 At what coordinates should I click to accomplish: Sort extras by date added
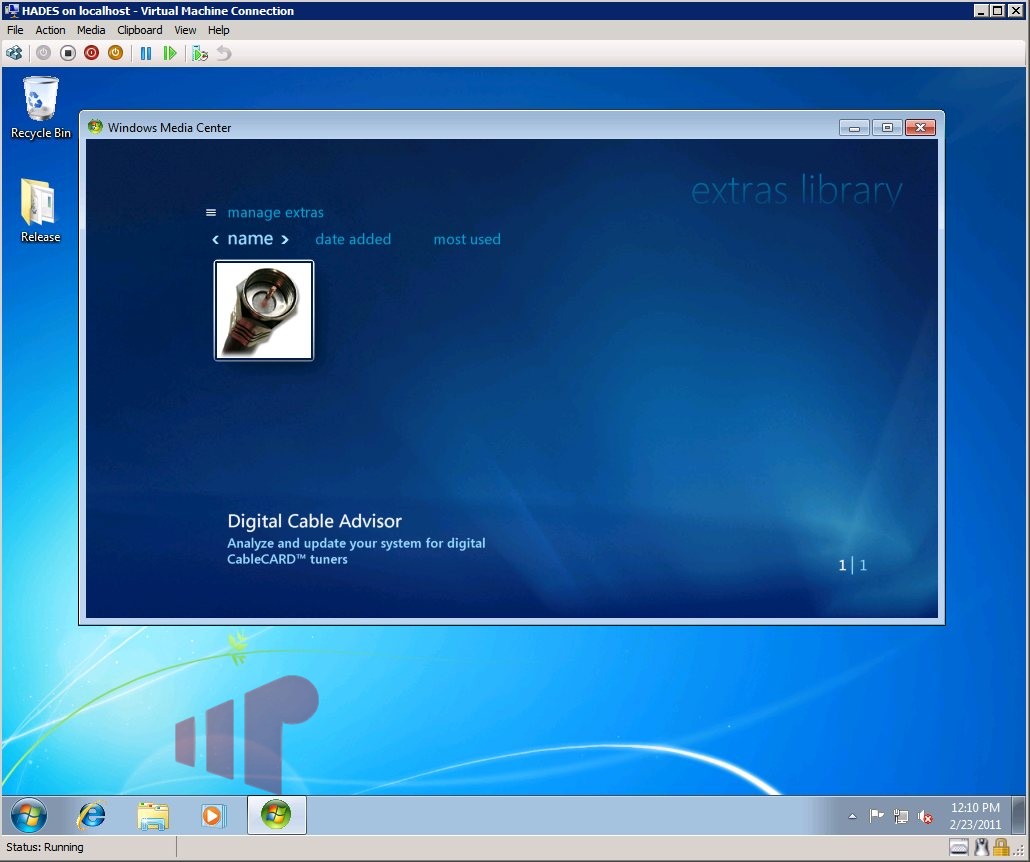(353, 239)
